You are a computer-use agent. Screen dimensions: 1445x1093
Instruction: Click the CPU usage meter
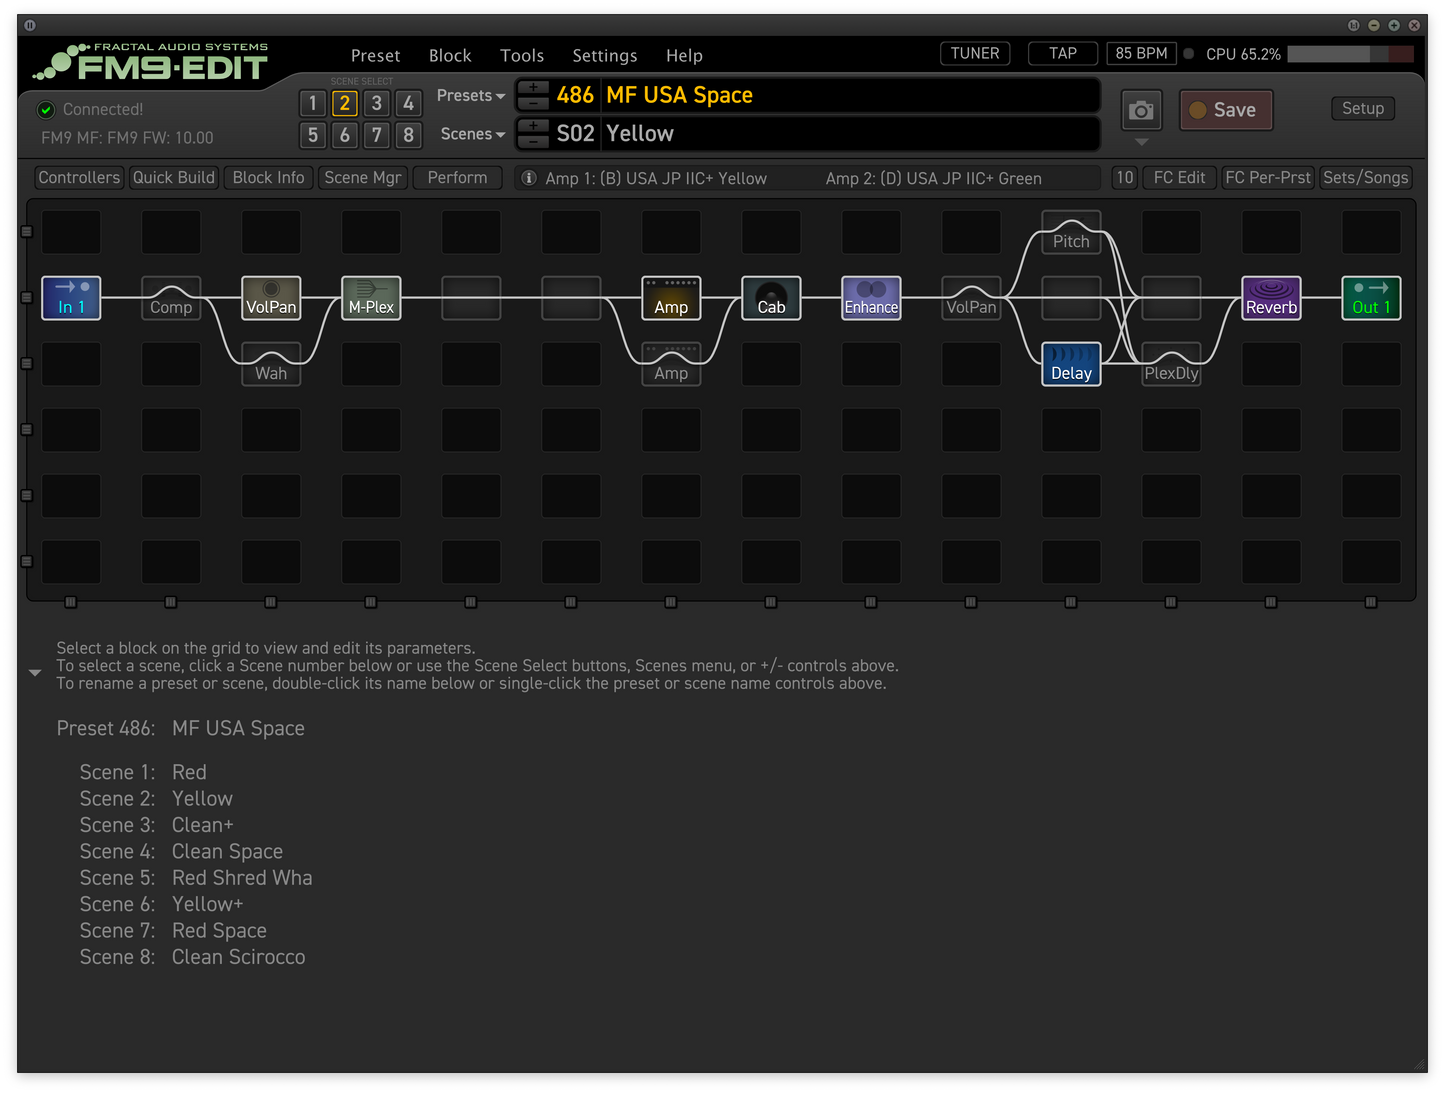(1350, 55)
